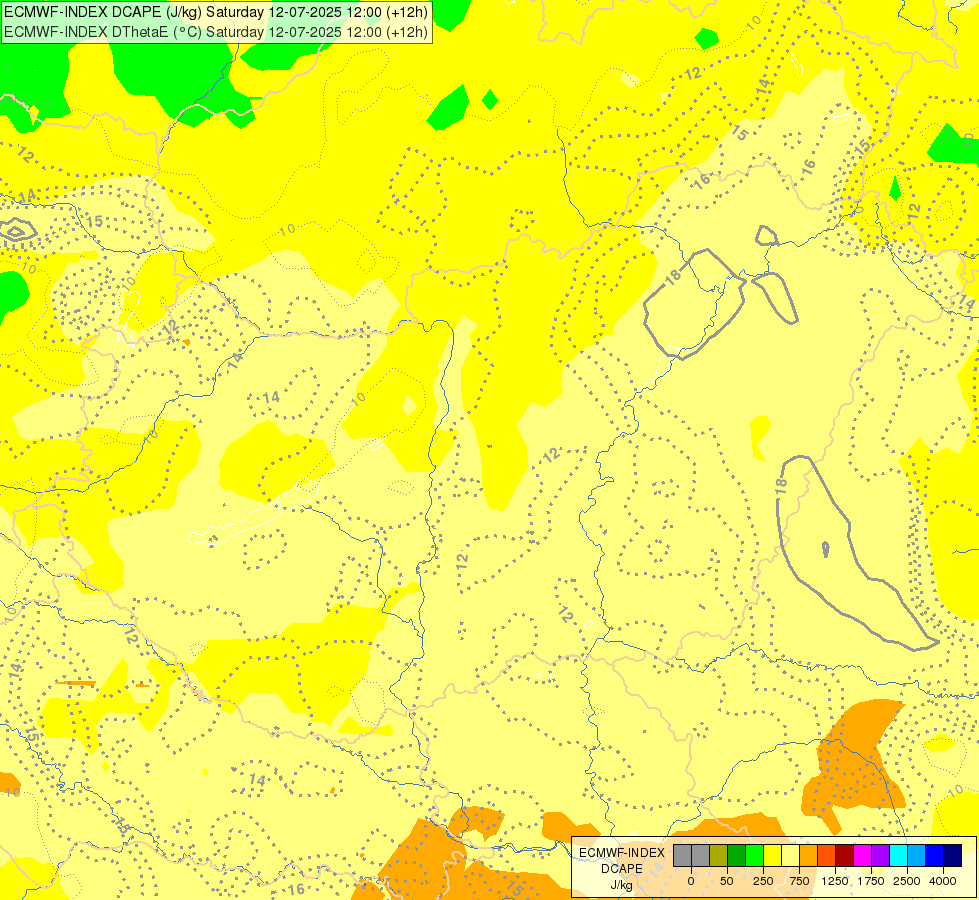Select the purple legend swatch

pos(880,855)
